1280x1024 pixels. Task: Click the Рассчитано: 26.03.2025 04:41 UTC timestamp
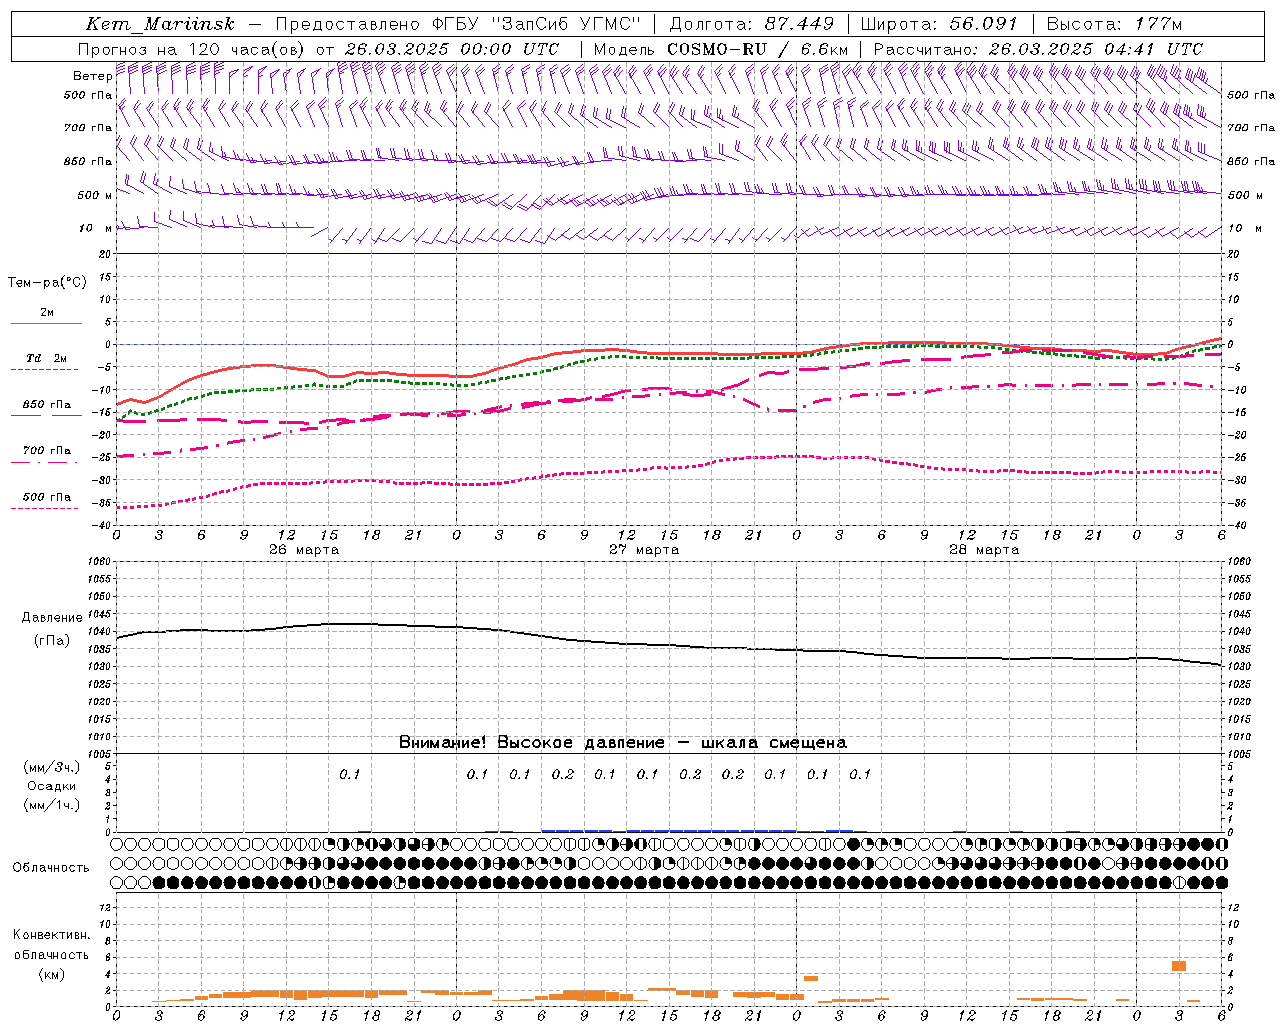1038,49
